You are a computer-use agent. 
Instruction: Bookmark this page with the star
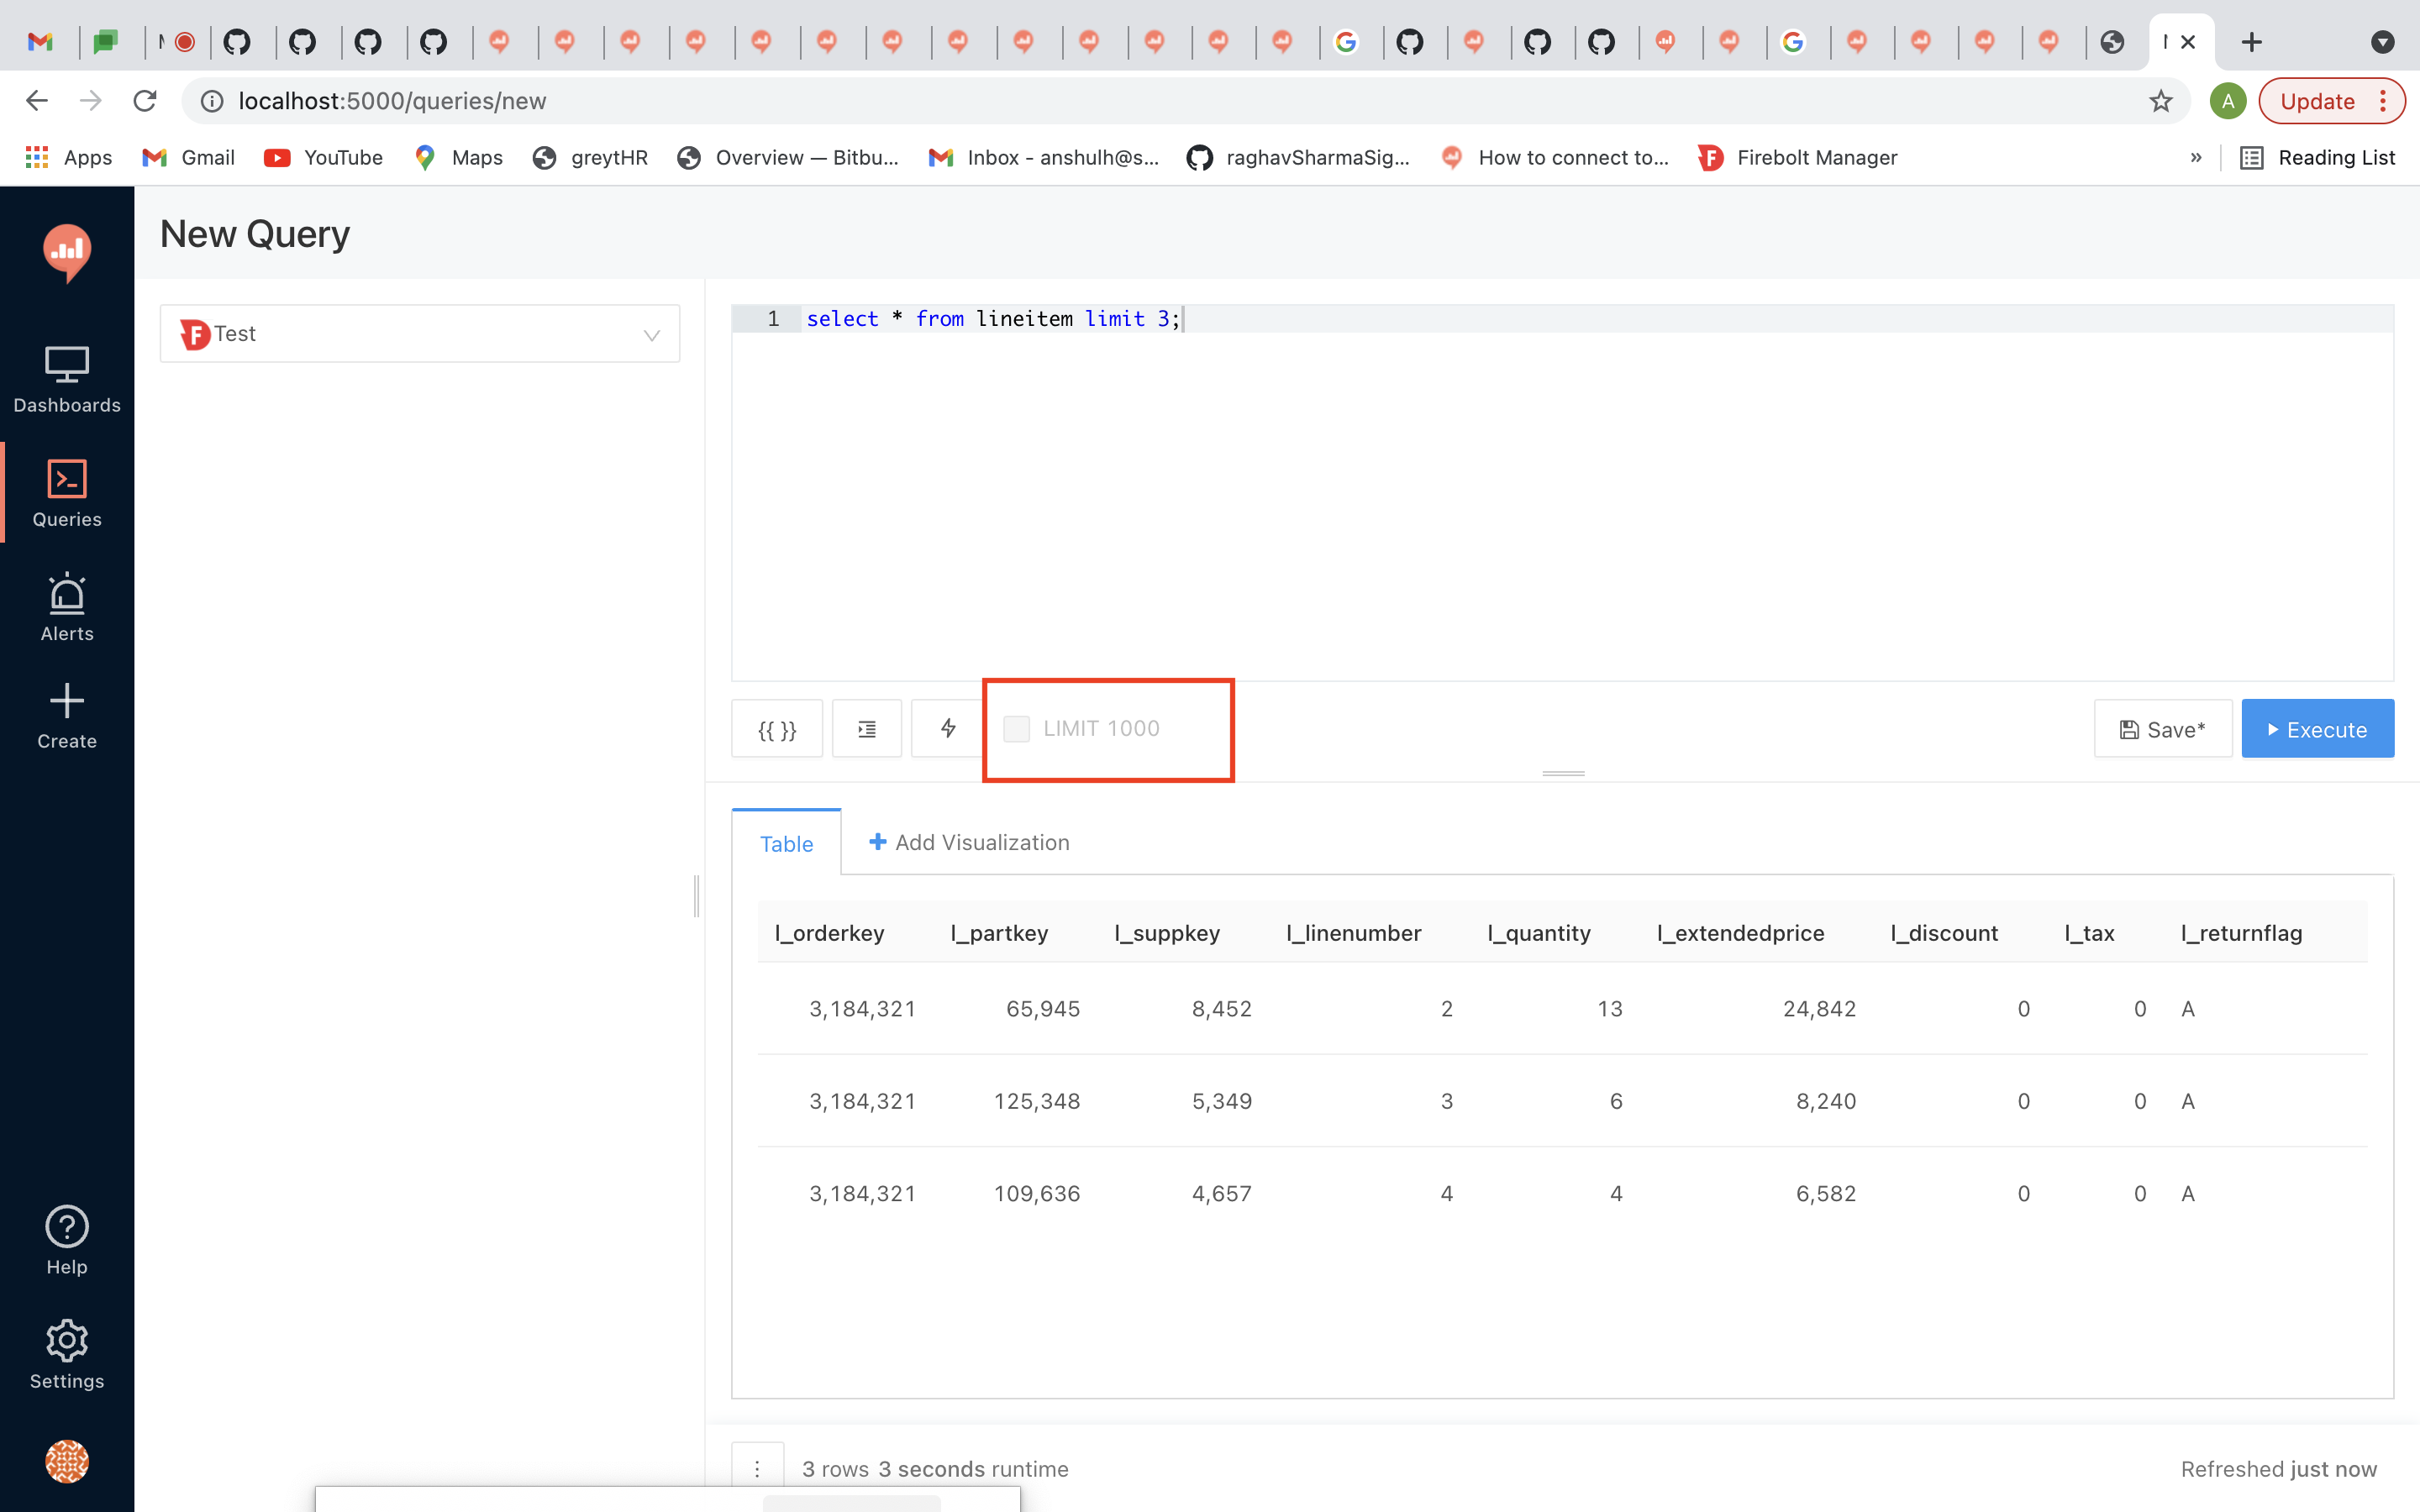tap(2161, 101)
